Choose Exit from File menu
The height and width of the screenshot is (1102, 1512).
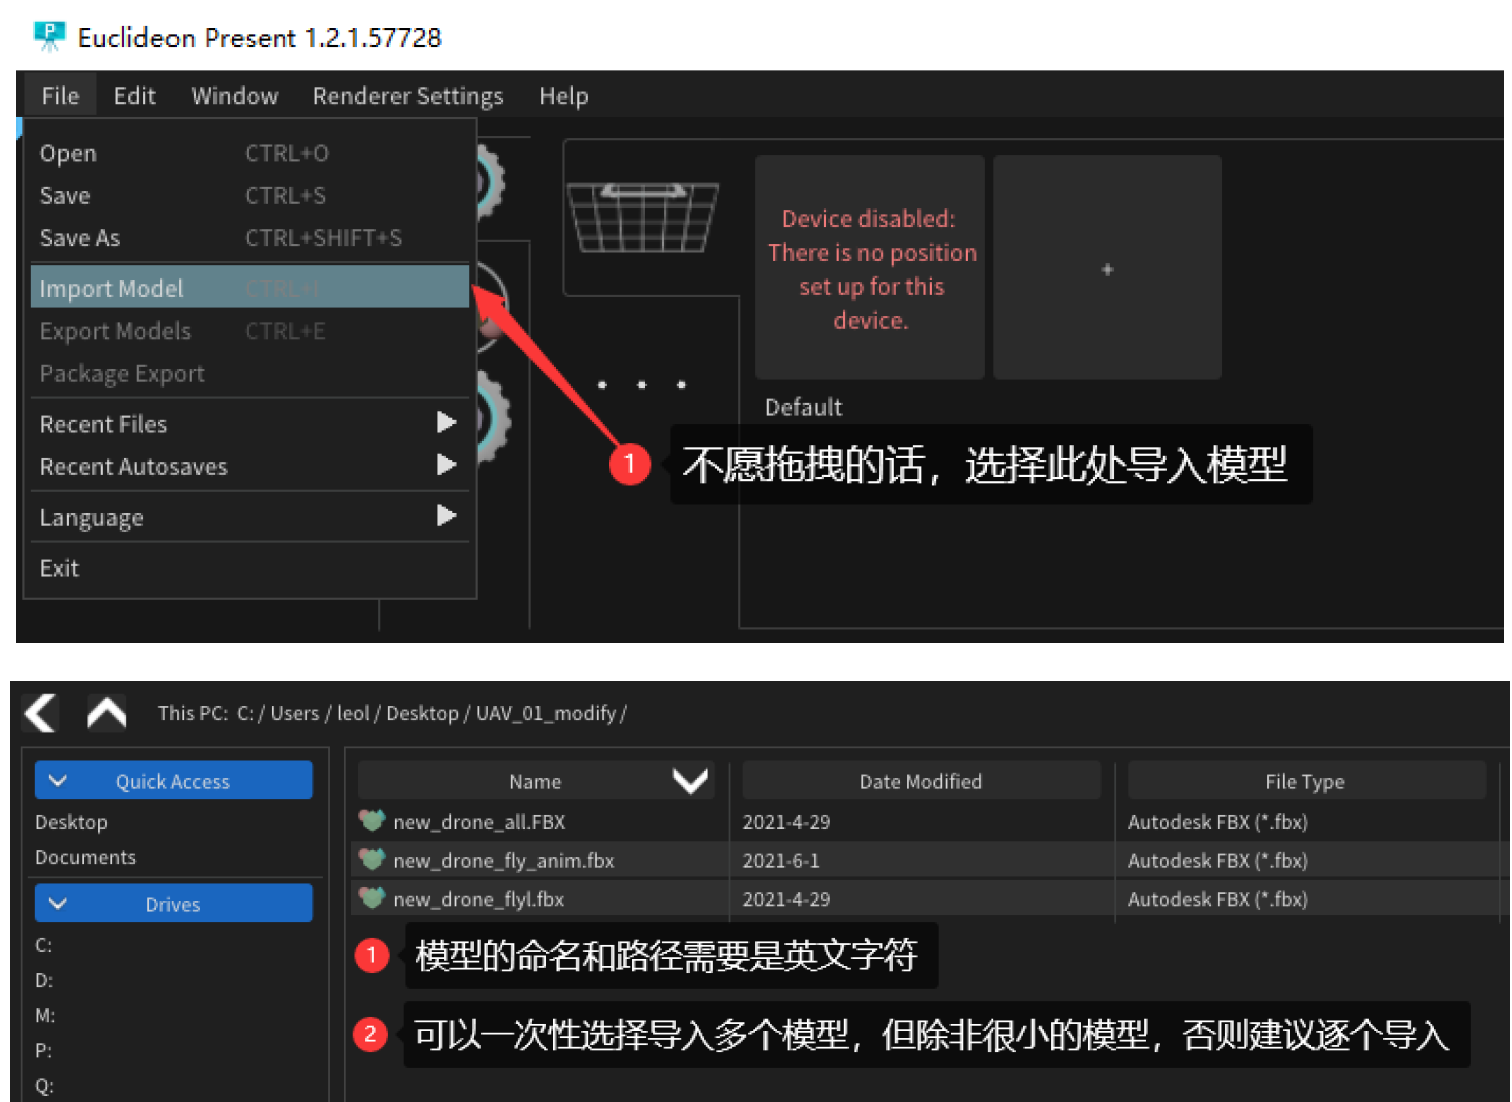(x=250, y=568)
